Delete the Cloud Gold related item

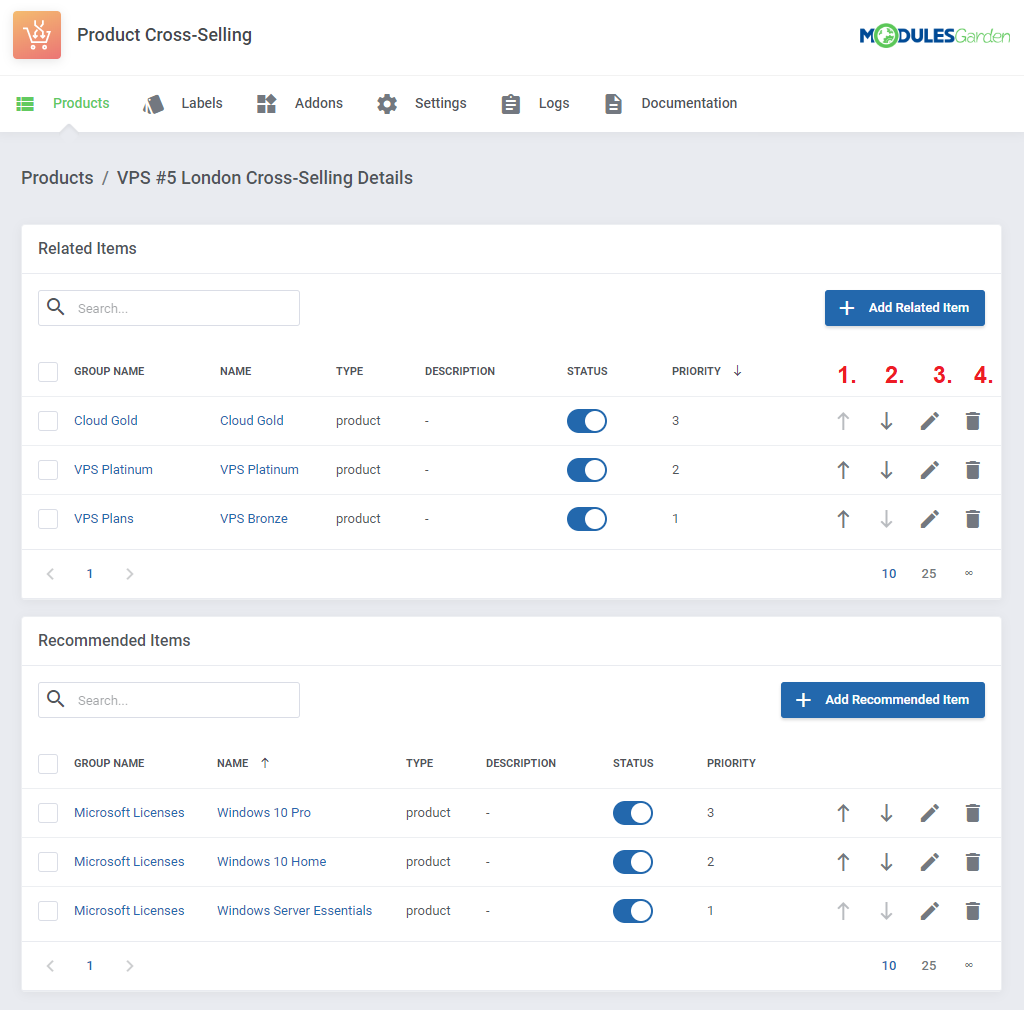point(972,421)
